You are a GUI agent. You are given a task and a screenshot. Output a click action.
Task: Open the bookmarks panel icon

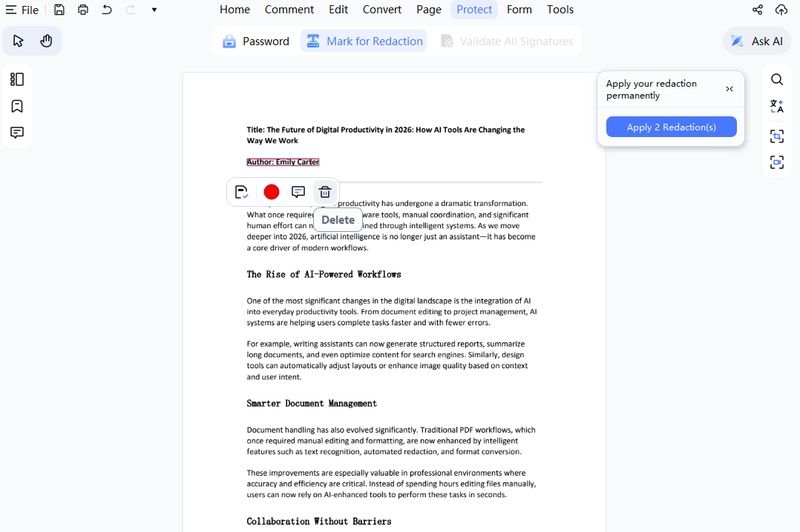pyautogui.click(x=17, y=106)
